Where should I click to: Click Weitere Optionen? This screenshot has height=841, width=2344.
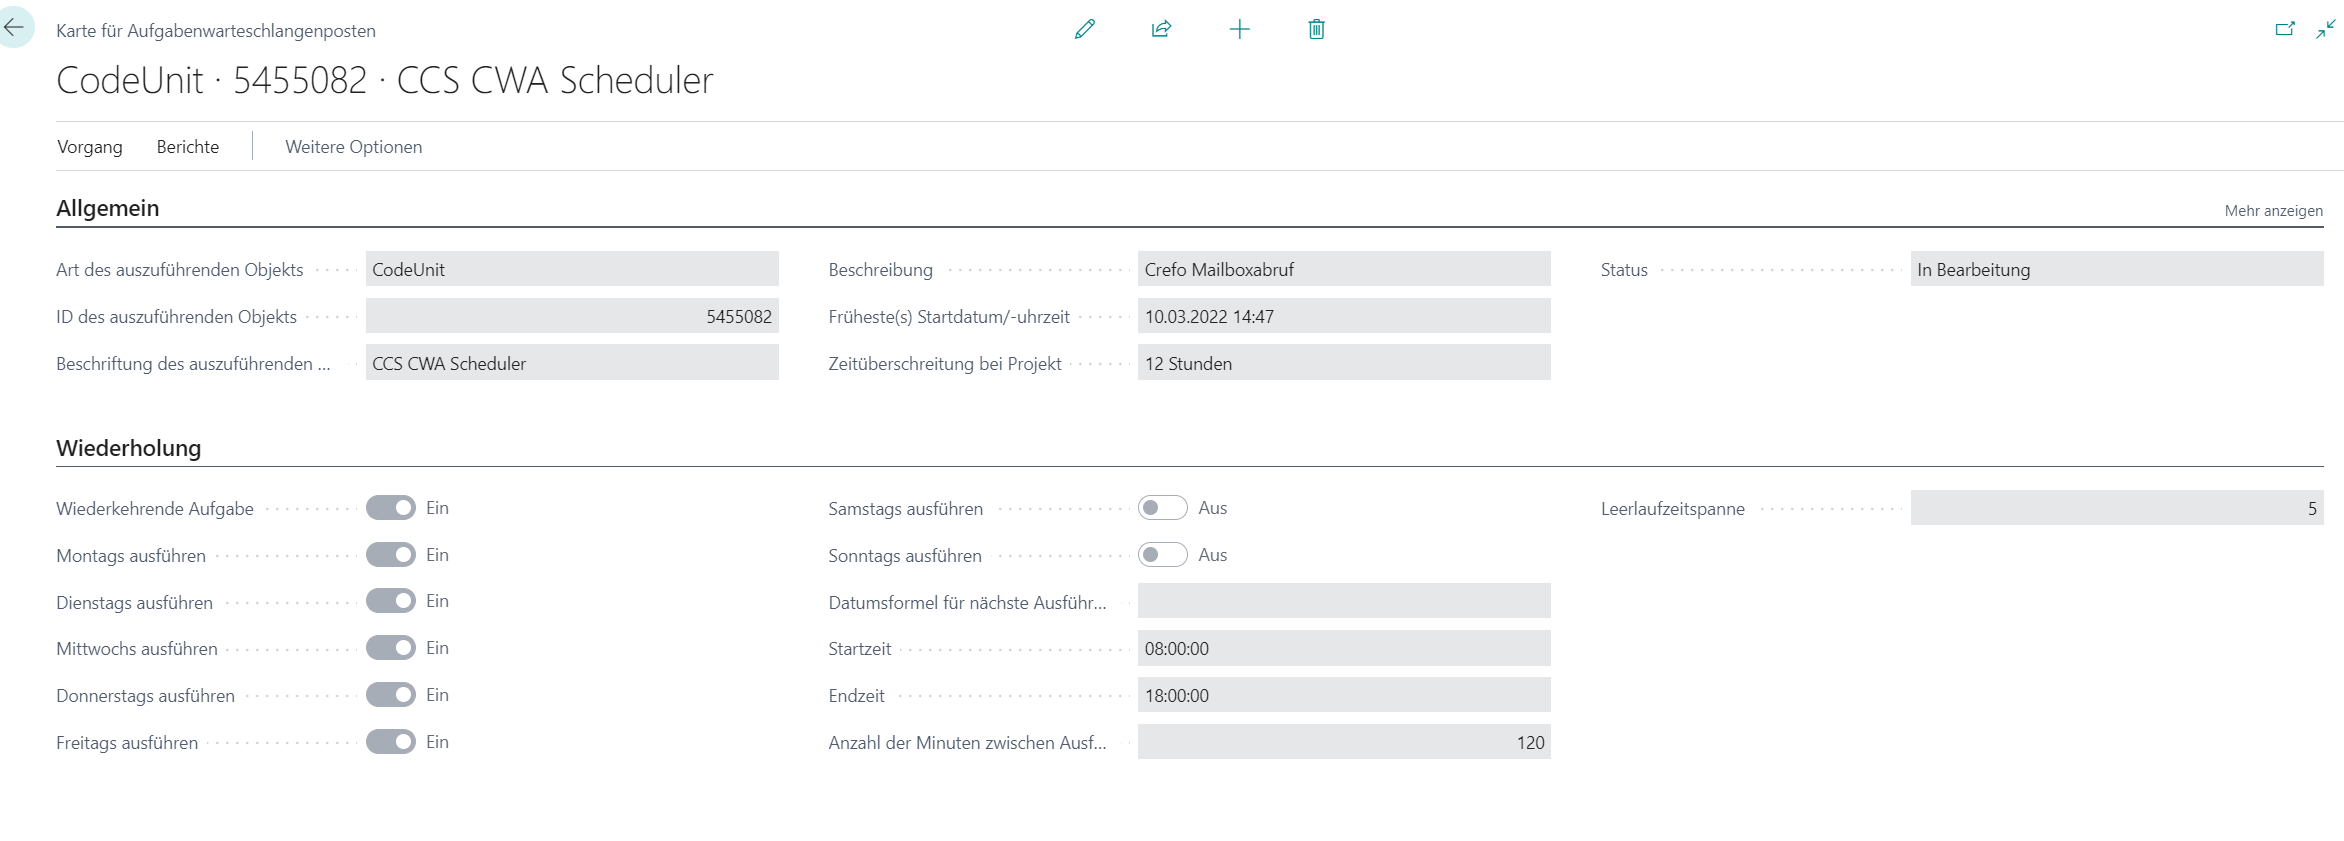[353, 147]
